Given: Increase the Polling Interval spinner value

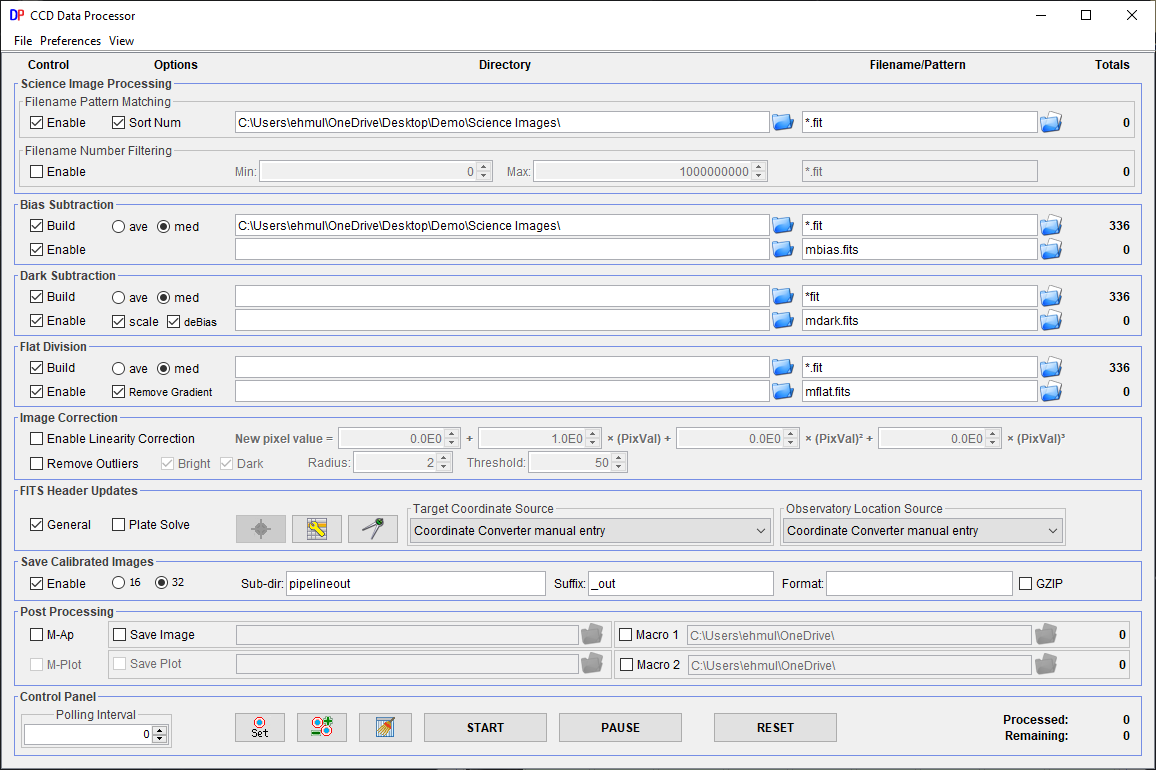Looking at the screenshot, I should click(160, 729).
